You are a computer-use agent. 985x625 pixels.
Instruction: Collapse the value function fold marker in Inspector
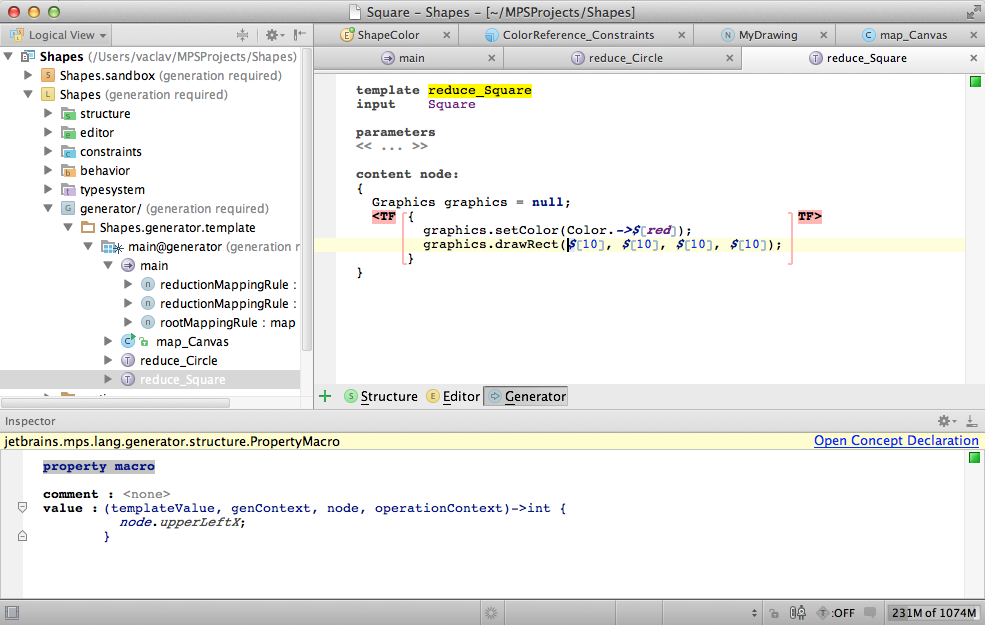coord(22,508)
